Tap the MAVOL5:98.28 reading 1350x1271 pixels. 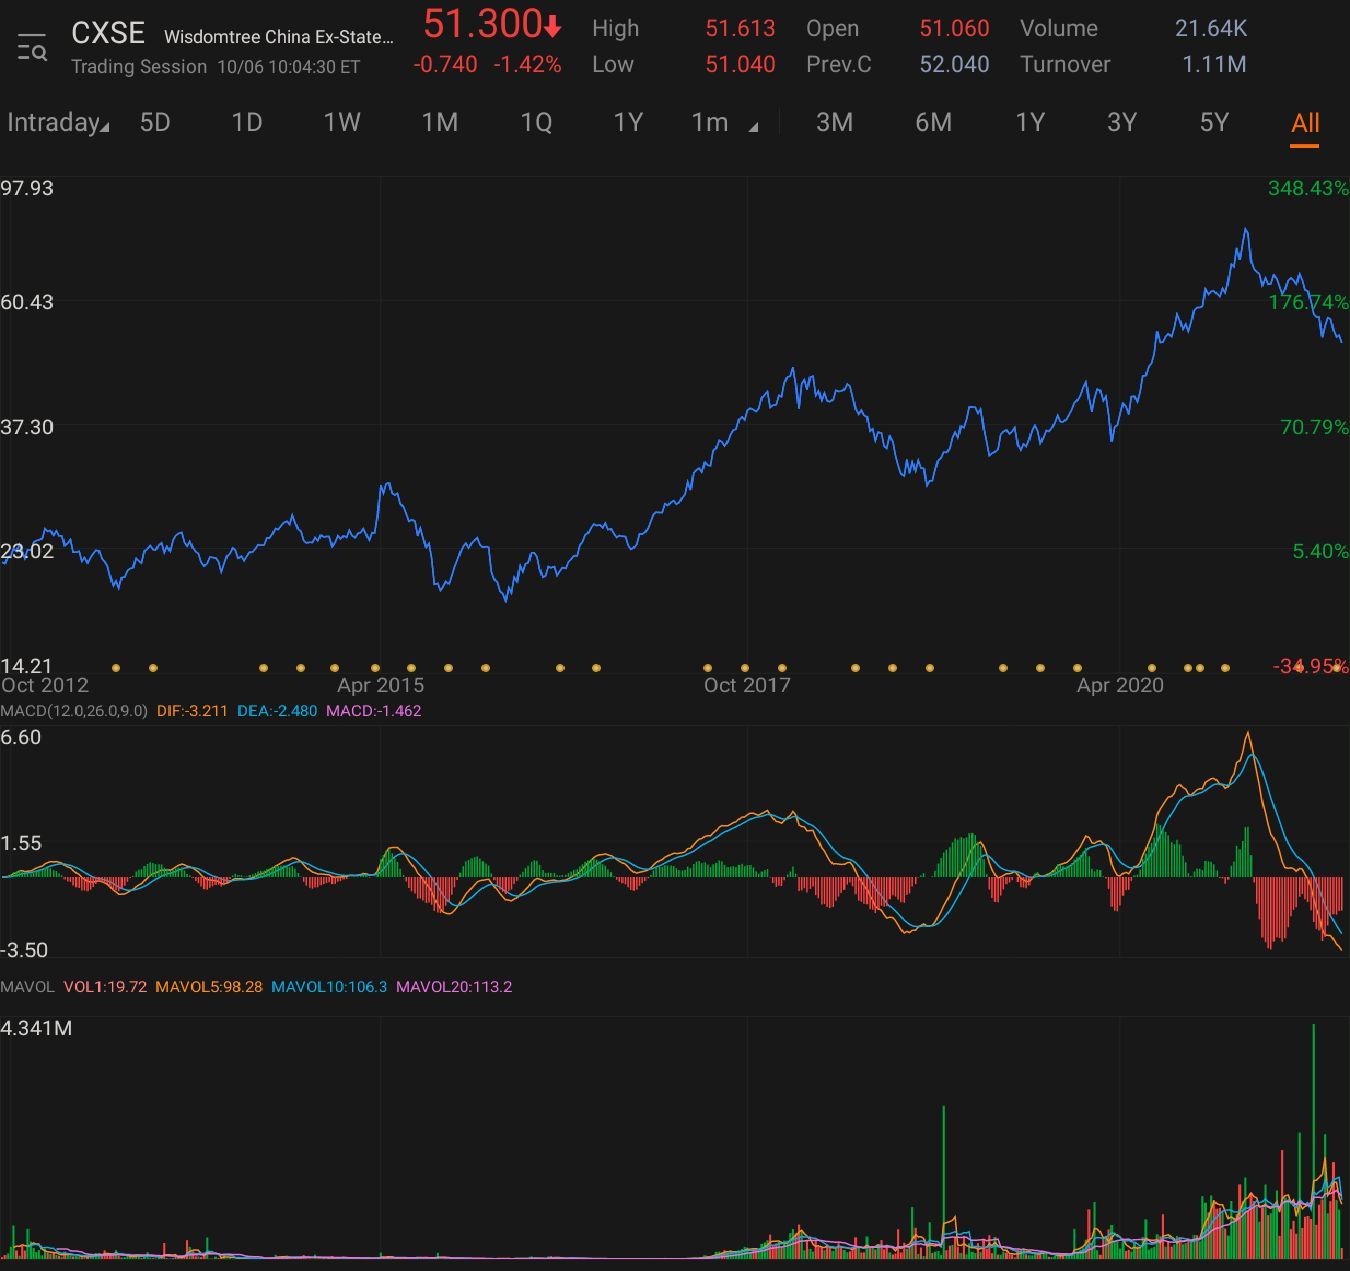(209, 987)
